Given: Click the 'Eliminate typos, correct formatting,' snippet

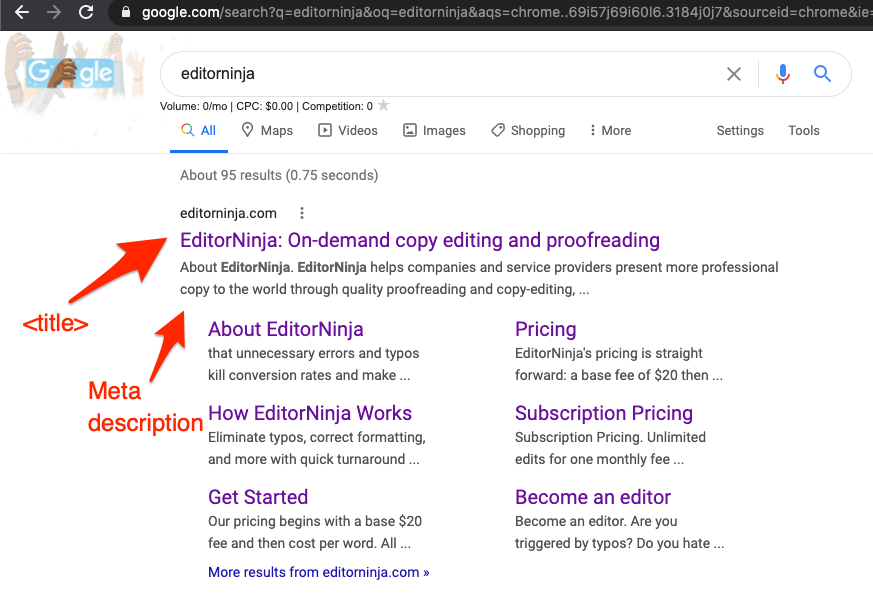Looking at the screenshot, I should (317, 438).
